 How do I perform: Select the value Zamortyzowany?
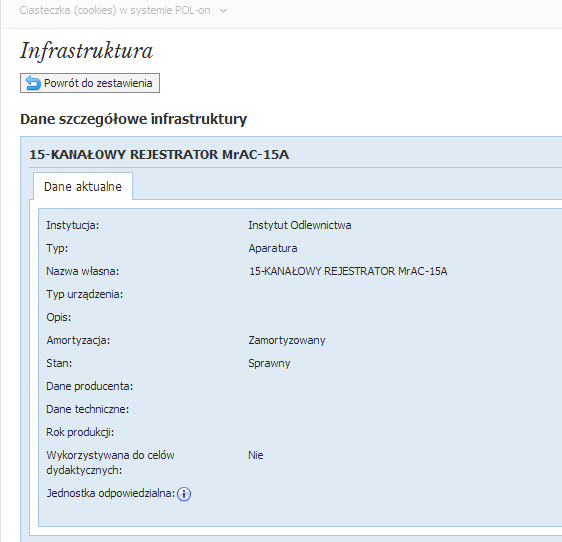(x=287, y=340)
